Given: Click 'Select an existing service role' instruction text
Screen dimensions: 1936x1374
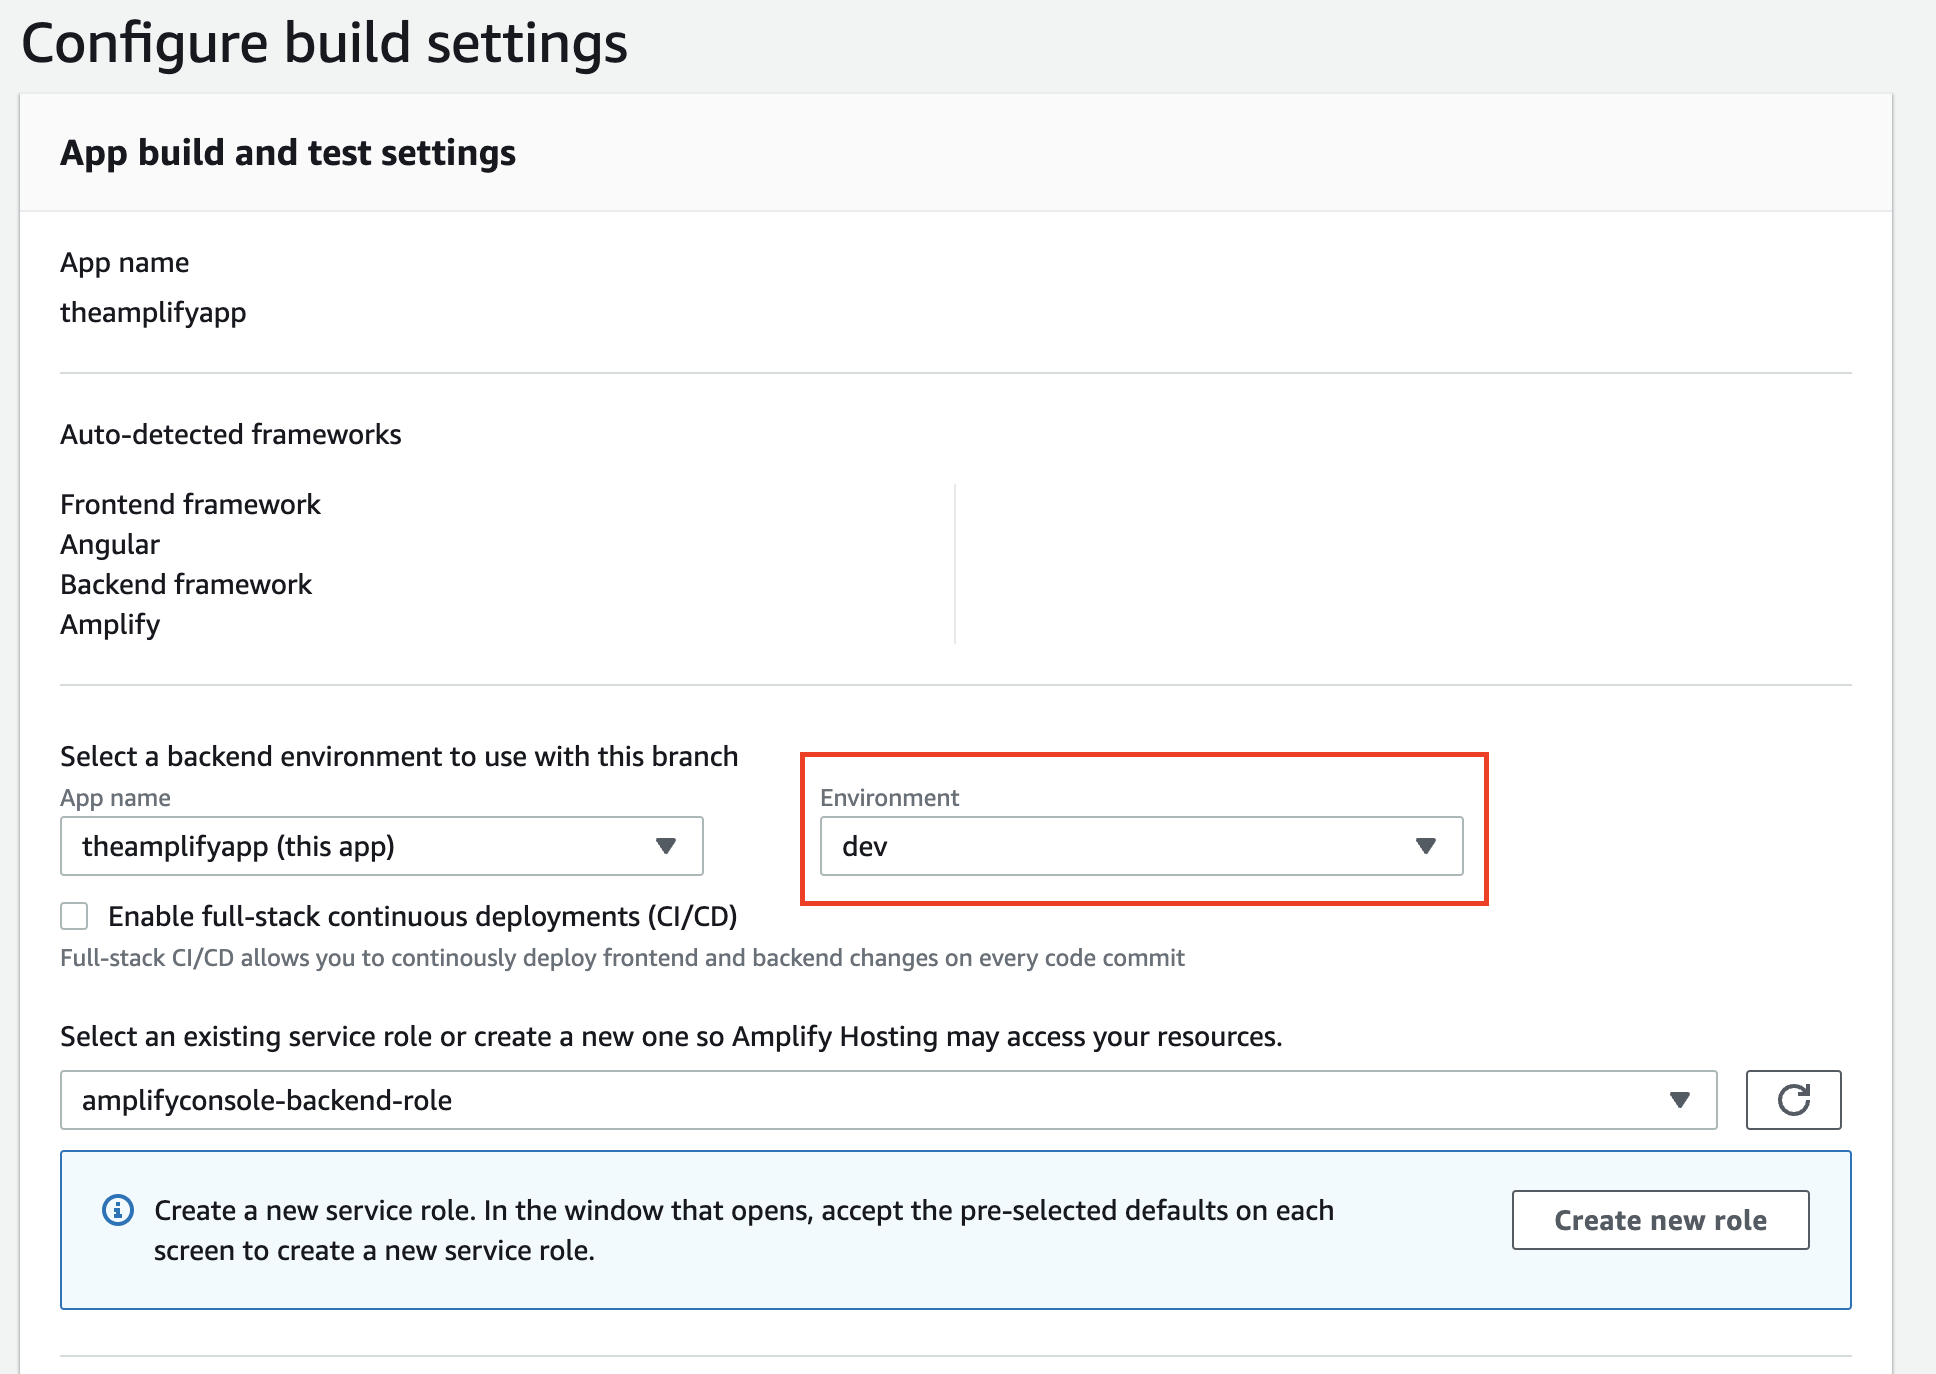Looking at the screenshot, I should [x=671, y=1036].
